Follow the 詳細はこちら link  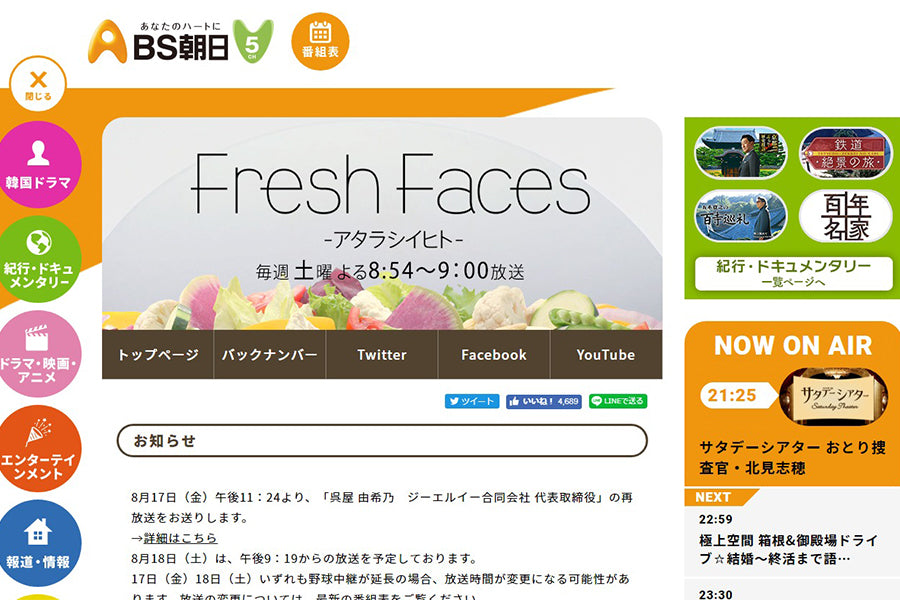180,538
